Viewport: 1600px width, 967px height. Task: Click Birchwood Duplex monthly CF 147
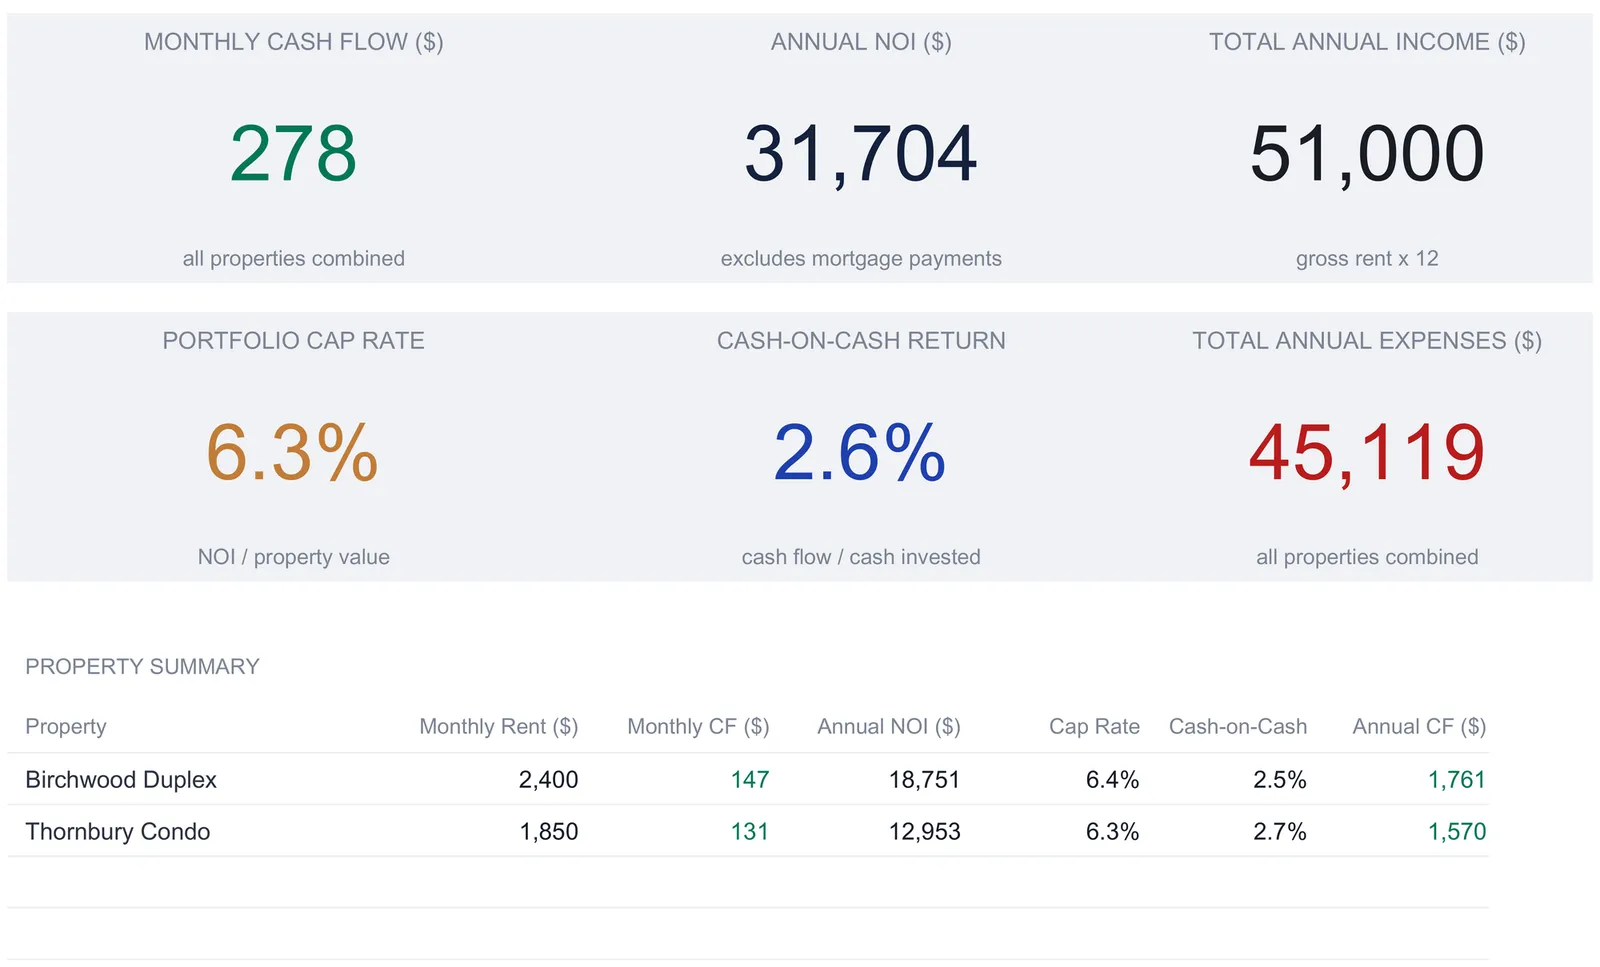pyautogui.click(x=750, y=780)
